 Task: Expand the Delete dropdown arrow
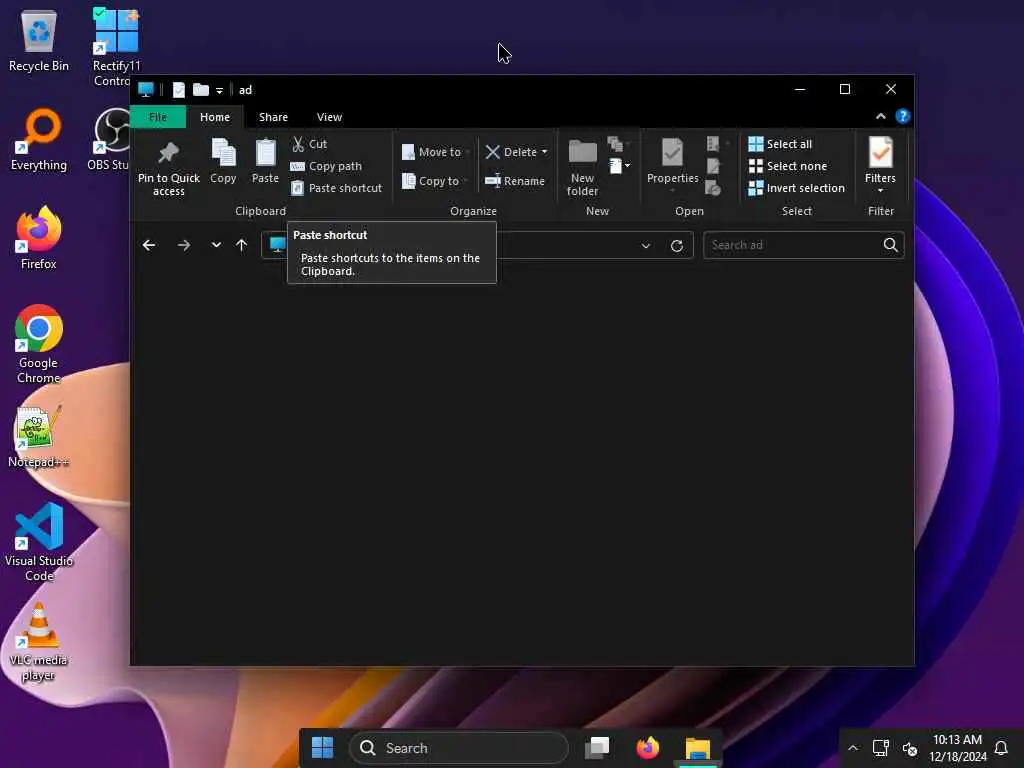click(x=545, y=152)
